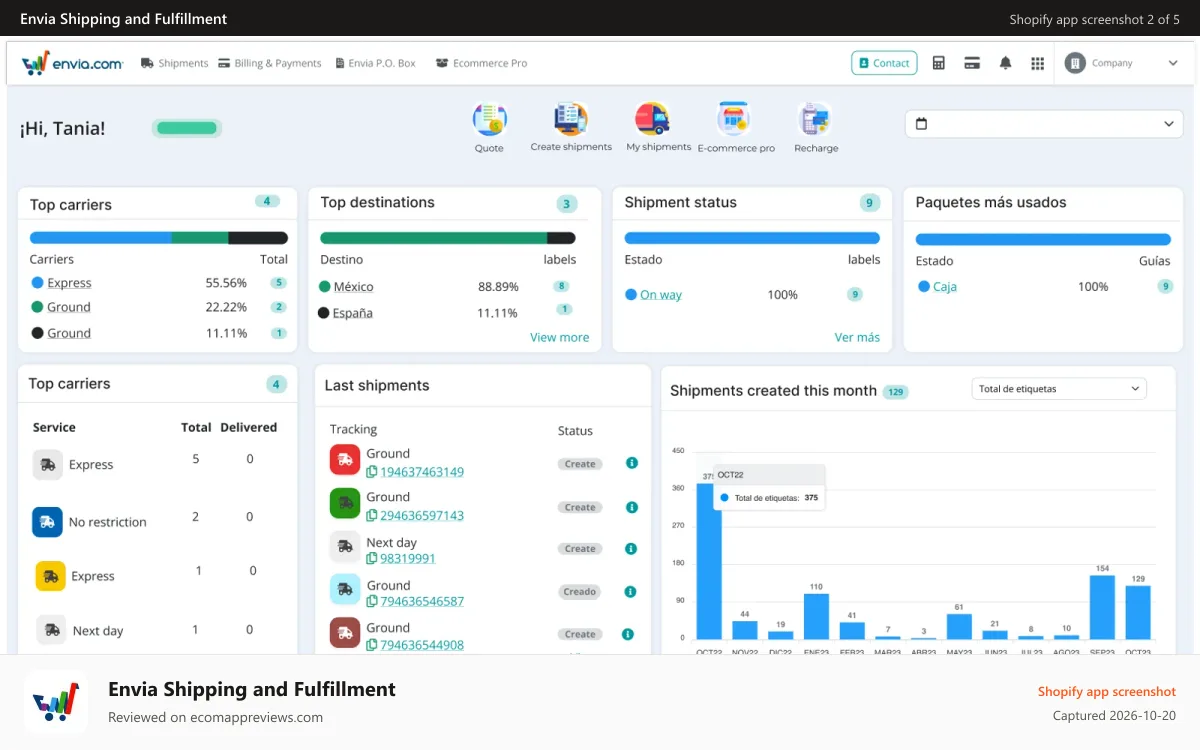Image resolution: width=1200 pixels, height=750 pixels.
Task: Click info icon for shipment 98319991
Action: 630,549
